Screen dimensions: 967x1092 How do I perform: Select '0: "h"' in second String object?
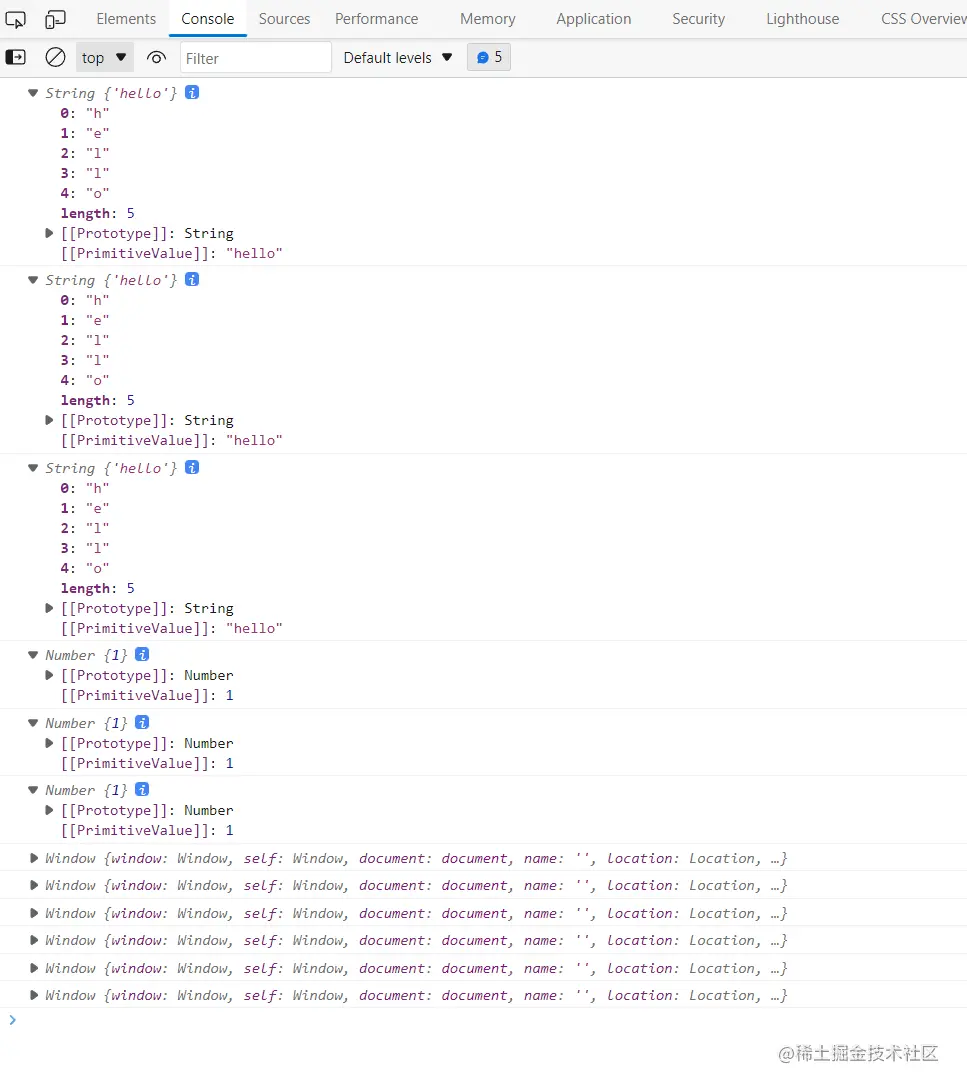click(x=84, y=300)
